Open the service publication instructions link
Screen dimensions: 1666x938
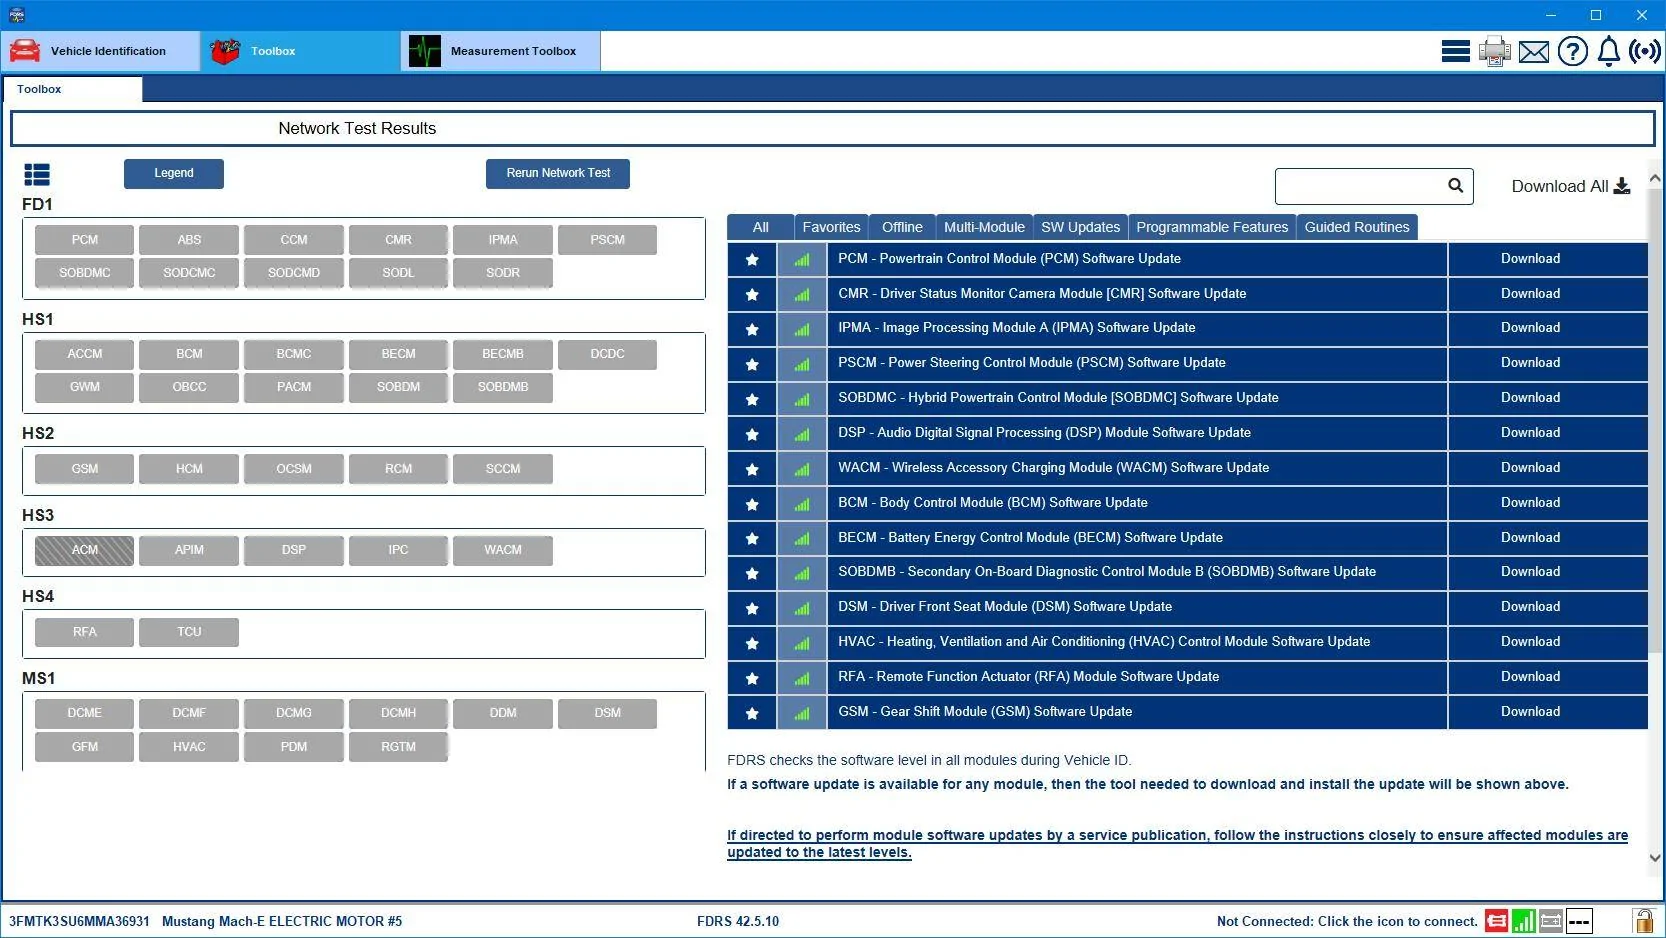[x=1177, y=844]
